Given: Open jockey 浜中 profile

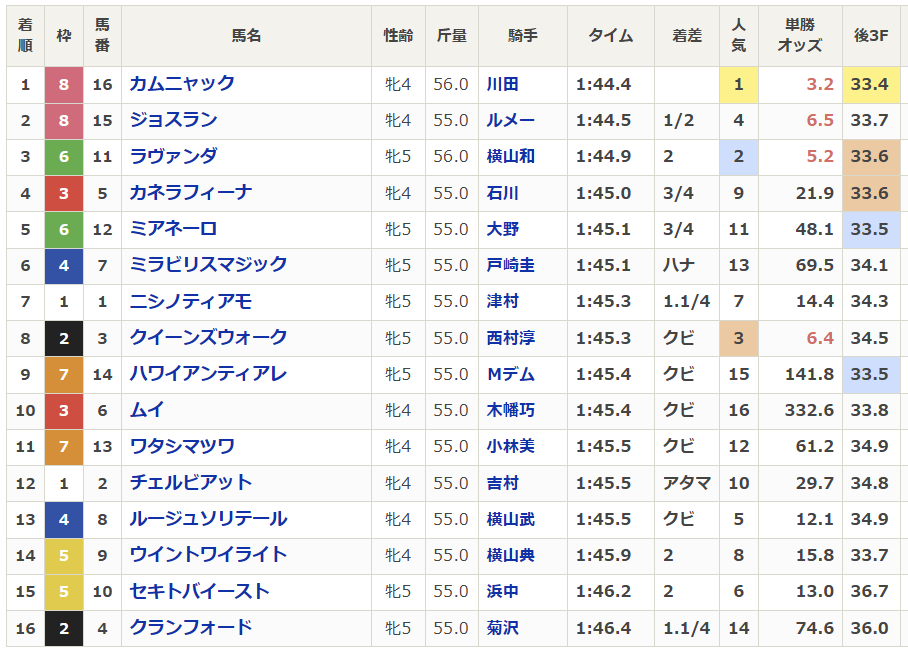Looking at the screenshot, I should [x=502, y=591].
